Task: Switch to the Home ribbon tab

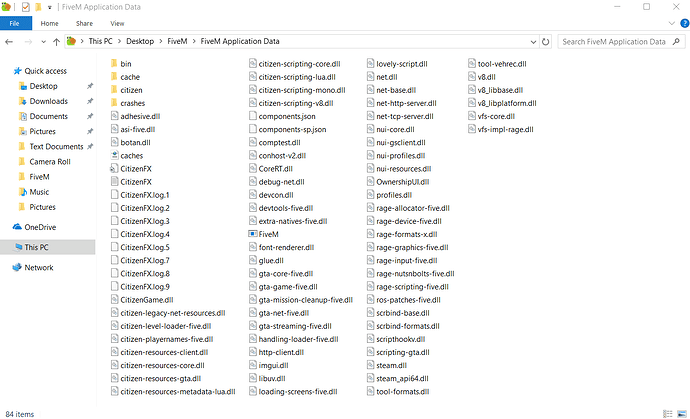Action: click(49, 23)
